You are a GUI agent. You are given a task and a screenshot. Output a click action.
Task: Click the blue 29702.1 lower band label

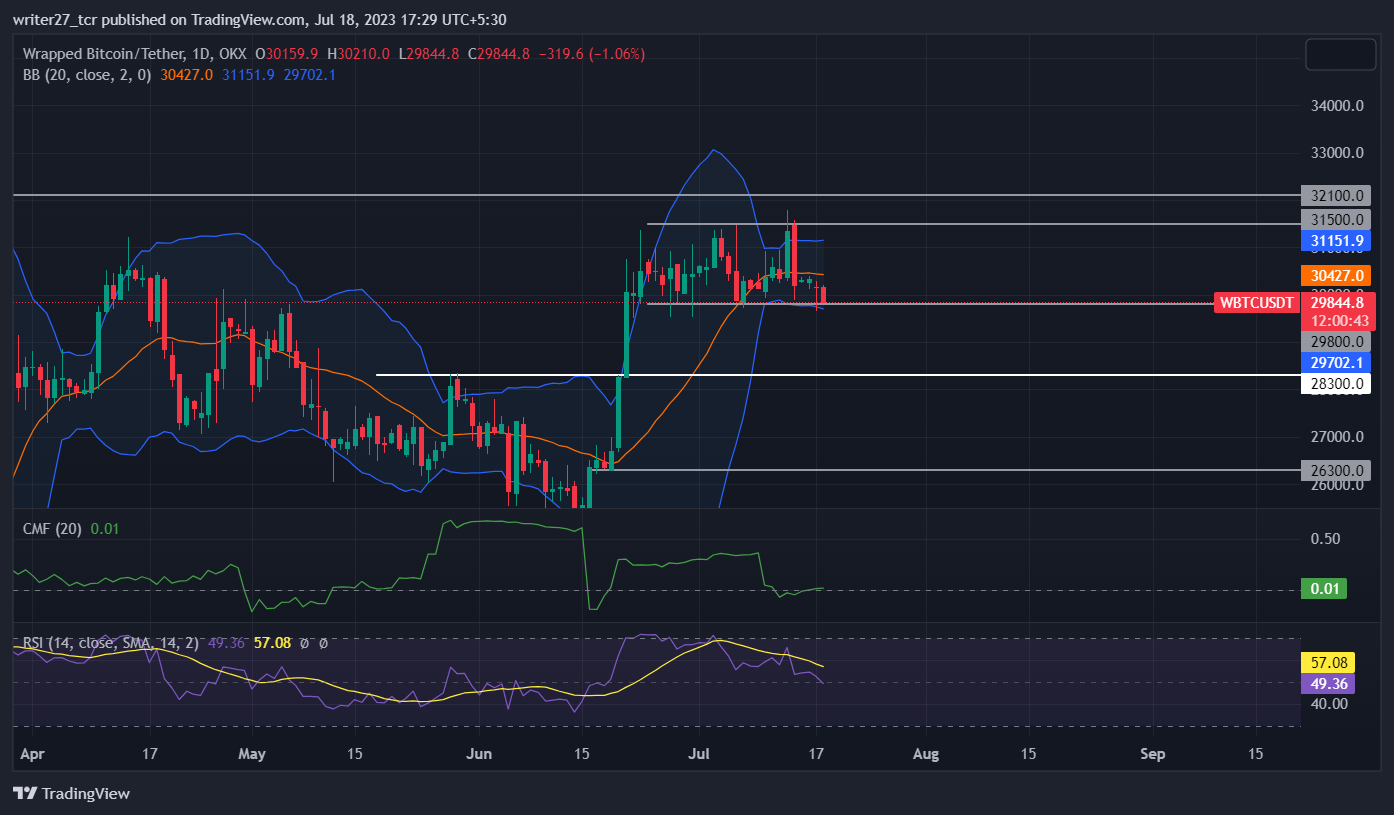click(x=1335, y=362)
